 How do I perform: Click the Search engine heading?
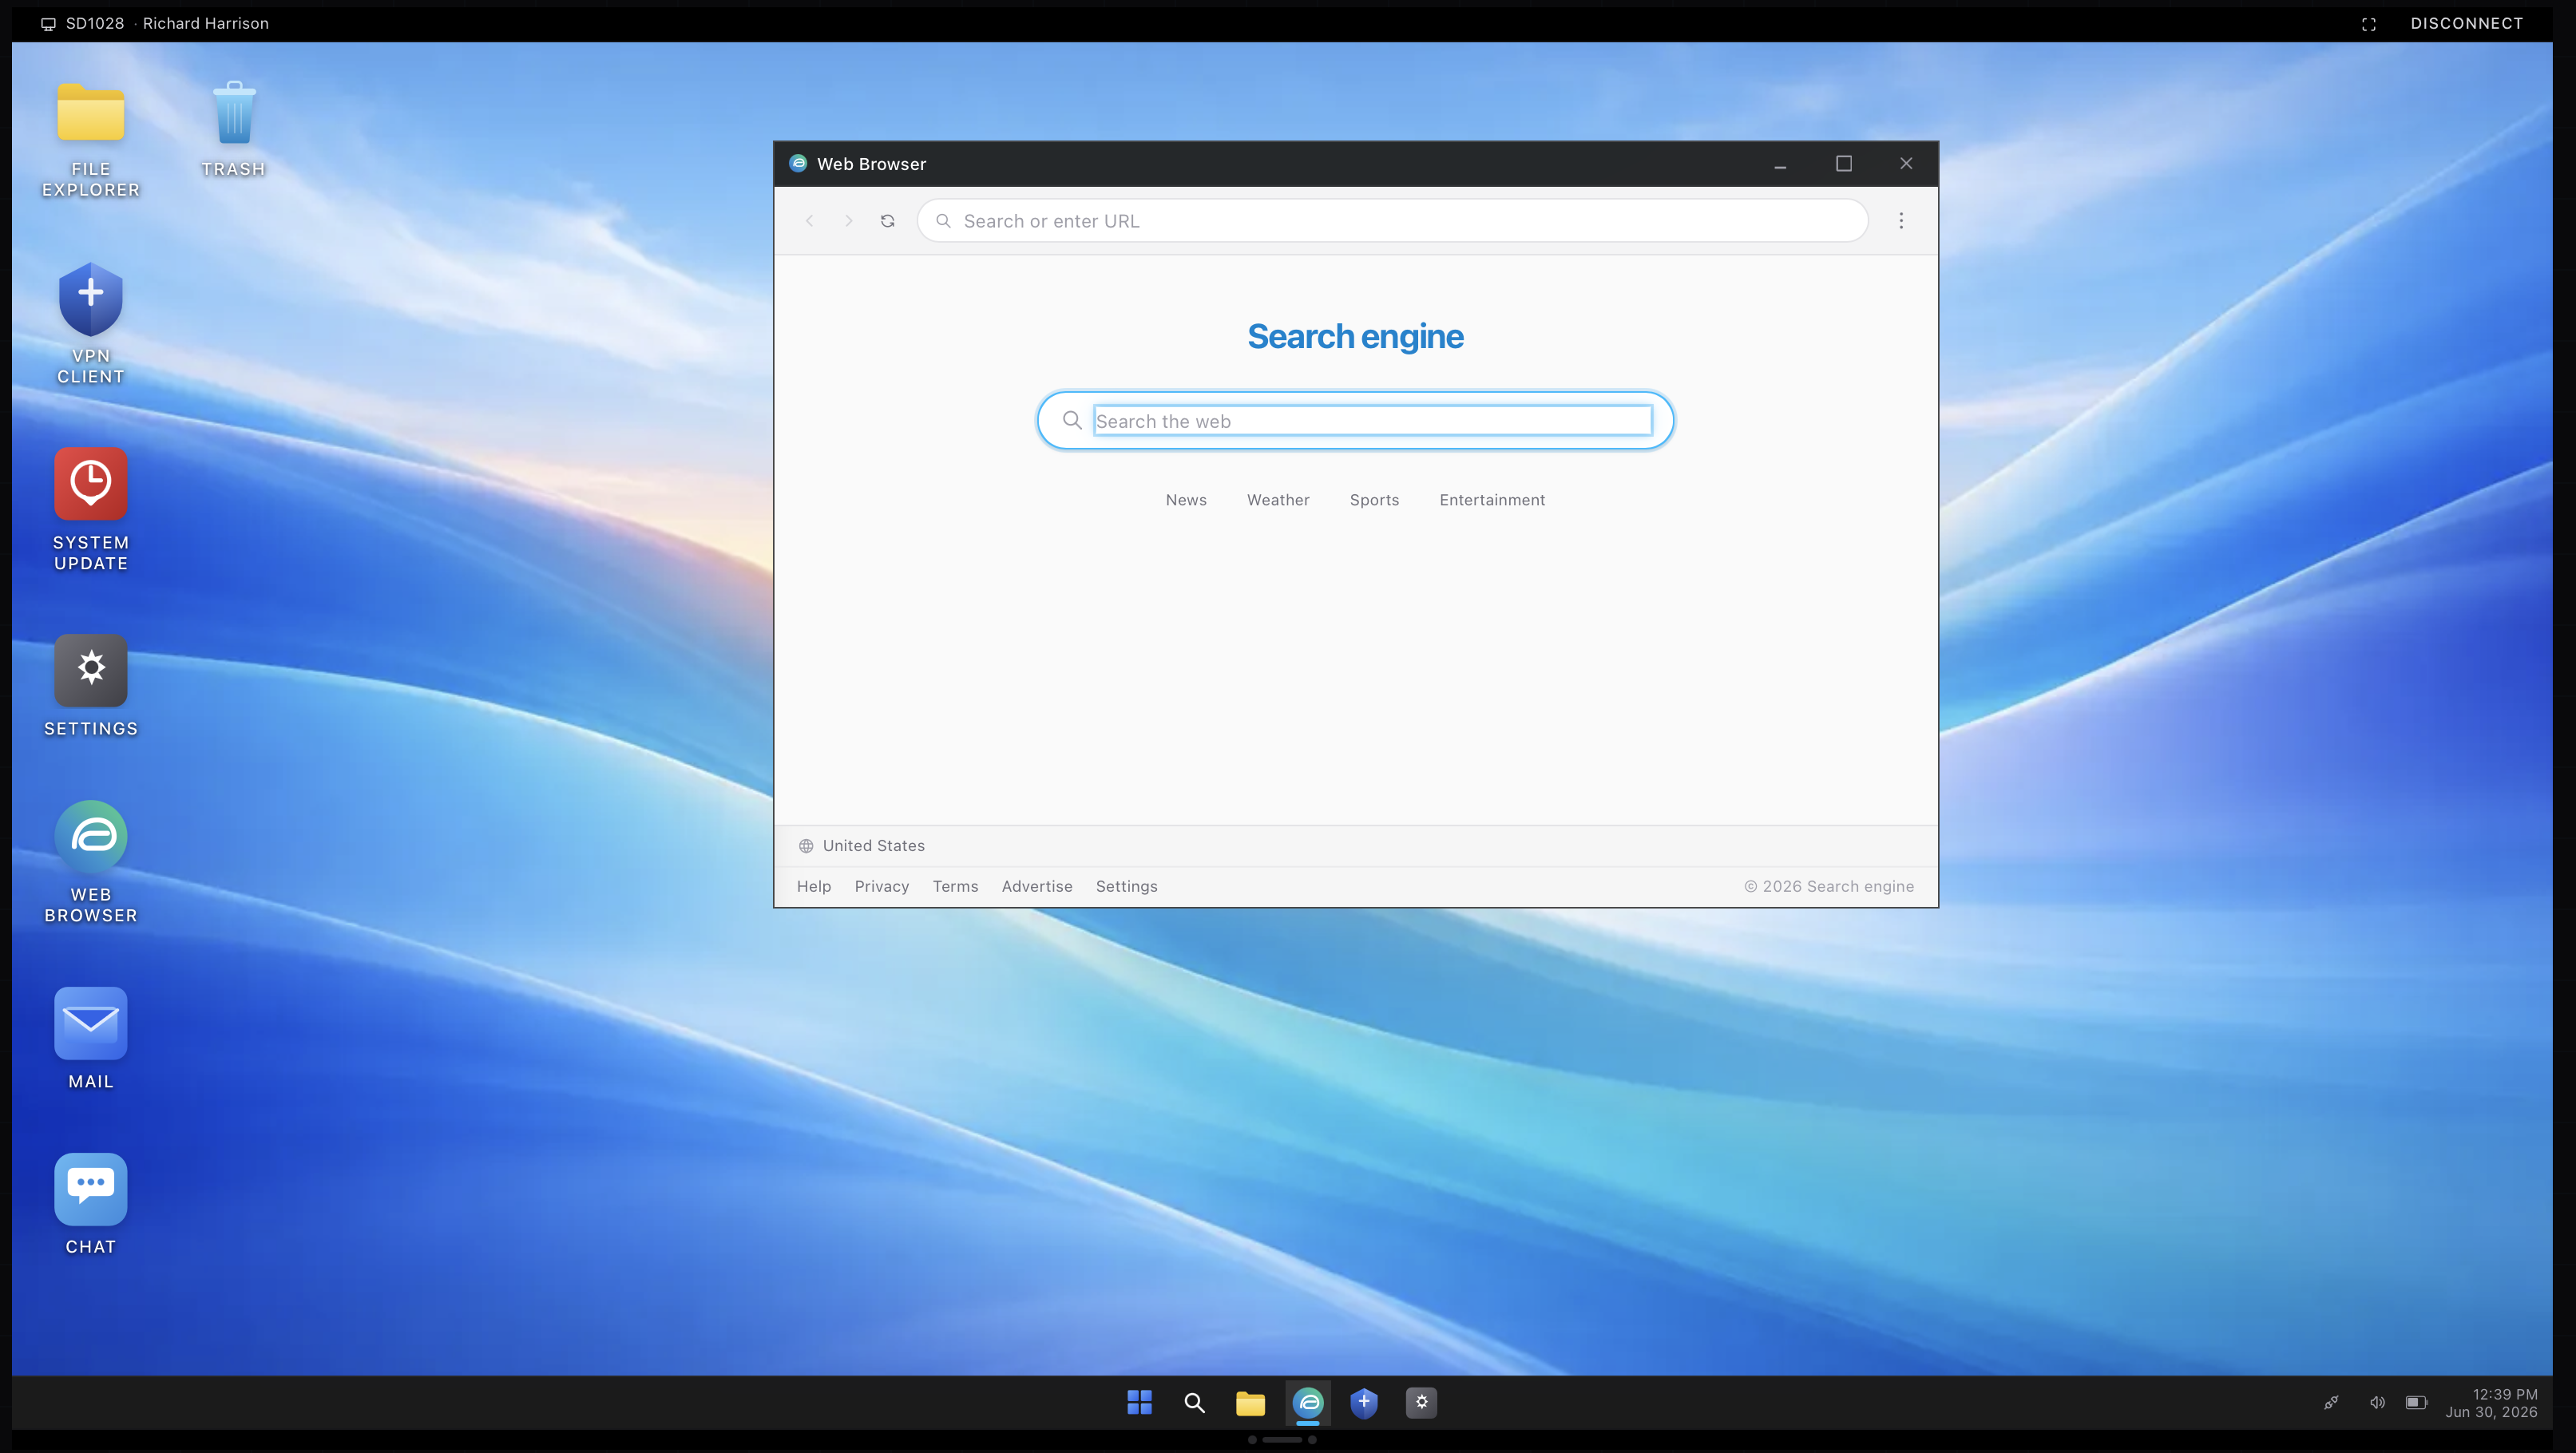pos(1355,336)
